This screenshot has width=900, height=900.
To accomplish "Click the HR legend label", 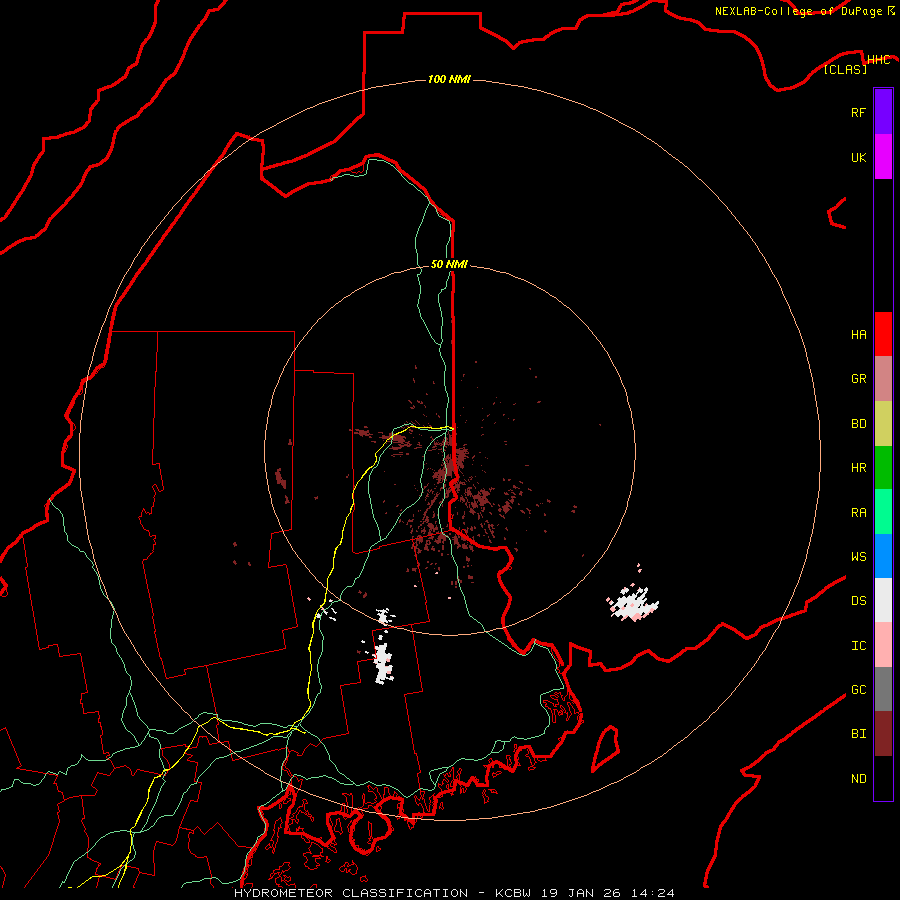I will 858,468.
